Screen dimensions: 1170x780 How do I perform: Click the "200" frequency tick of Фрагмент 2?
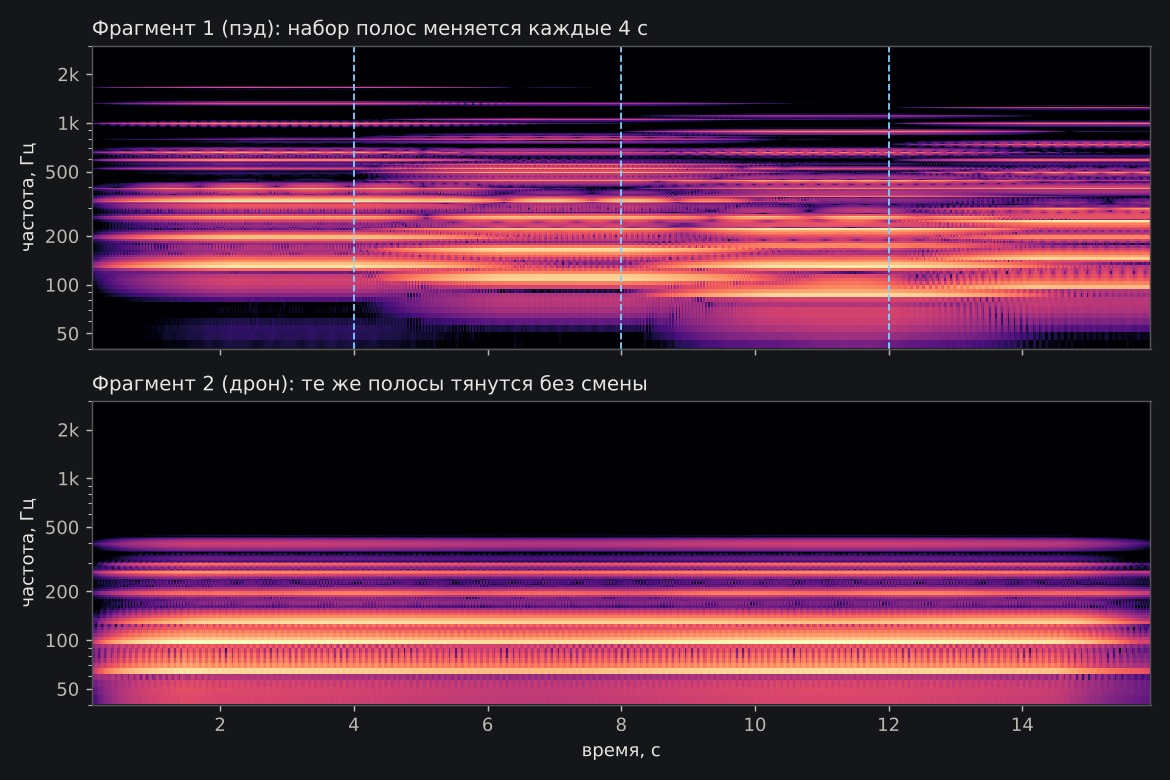click(x=63, y=592)
